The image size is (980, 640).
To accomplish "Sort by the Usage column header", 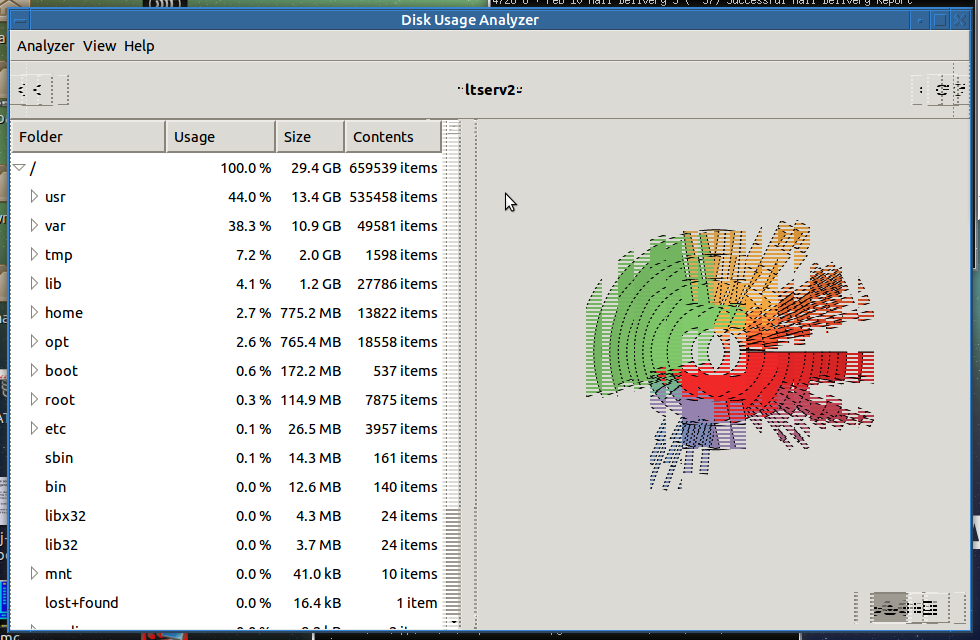I will pos(220,137).
